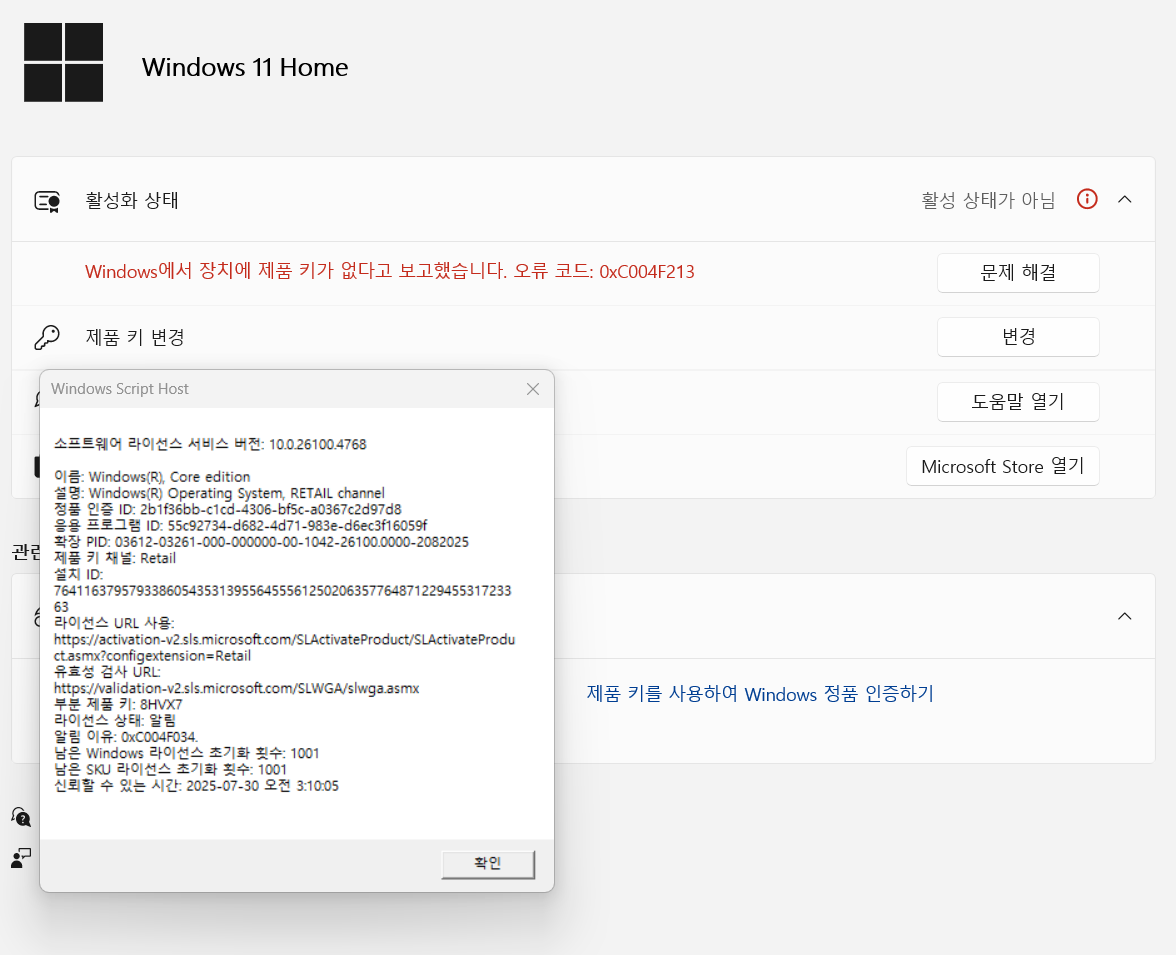Click the 도움말 보기 help icon, lower left
This screenshot has height=955, width=1176.
(x=21, y=817)
